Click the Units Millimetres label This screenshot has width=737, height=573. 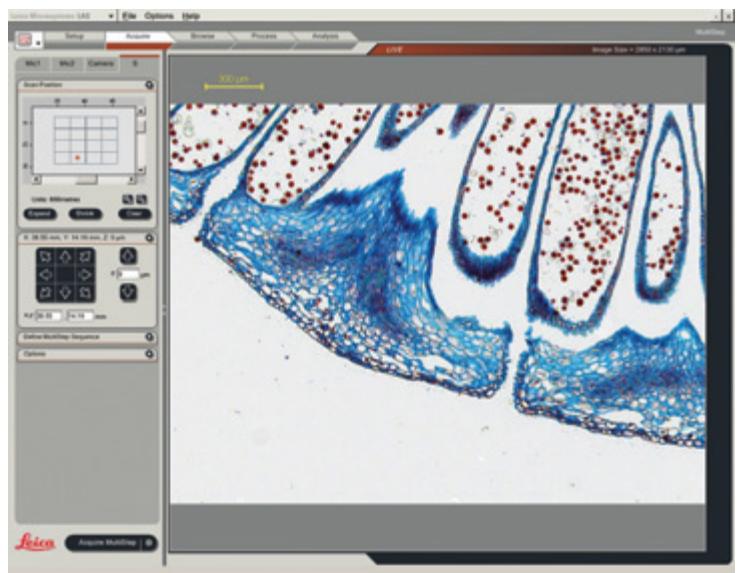[x=55, y=200]
